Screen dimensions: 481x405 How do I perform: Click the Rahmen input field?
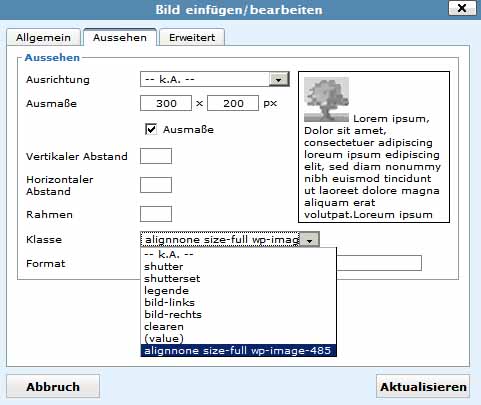click(156, 214)
